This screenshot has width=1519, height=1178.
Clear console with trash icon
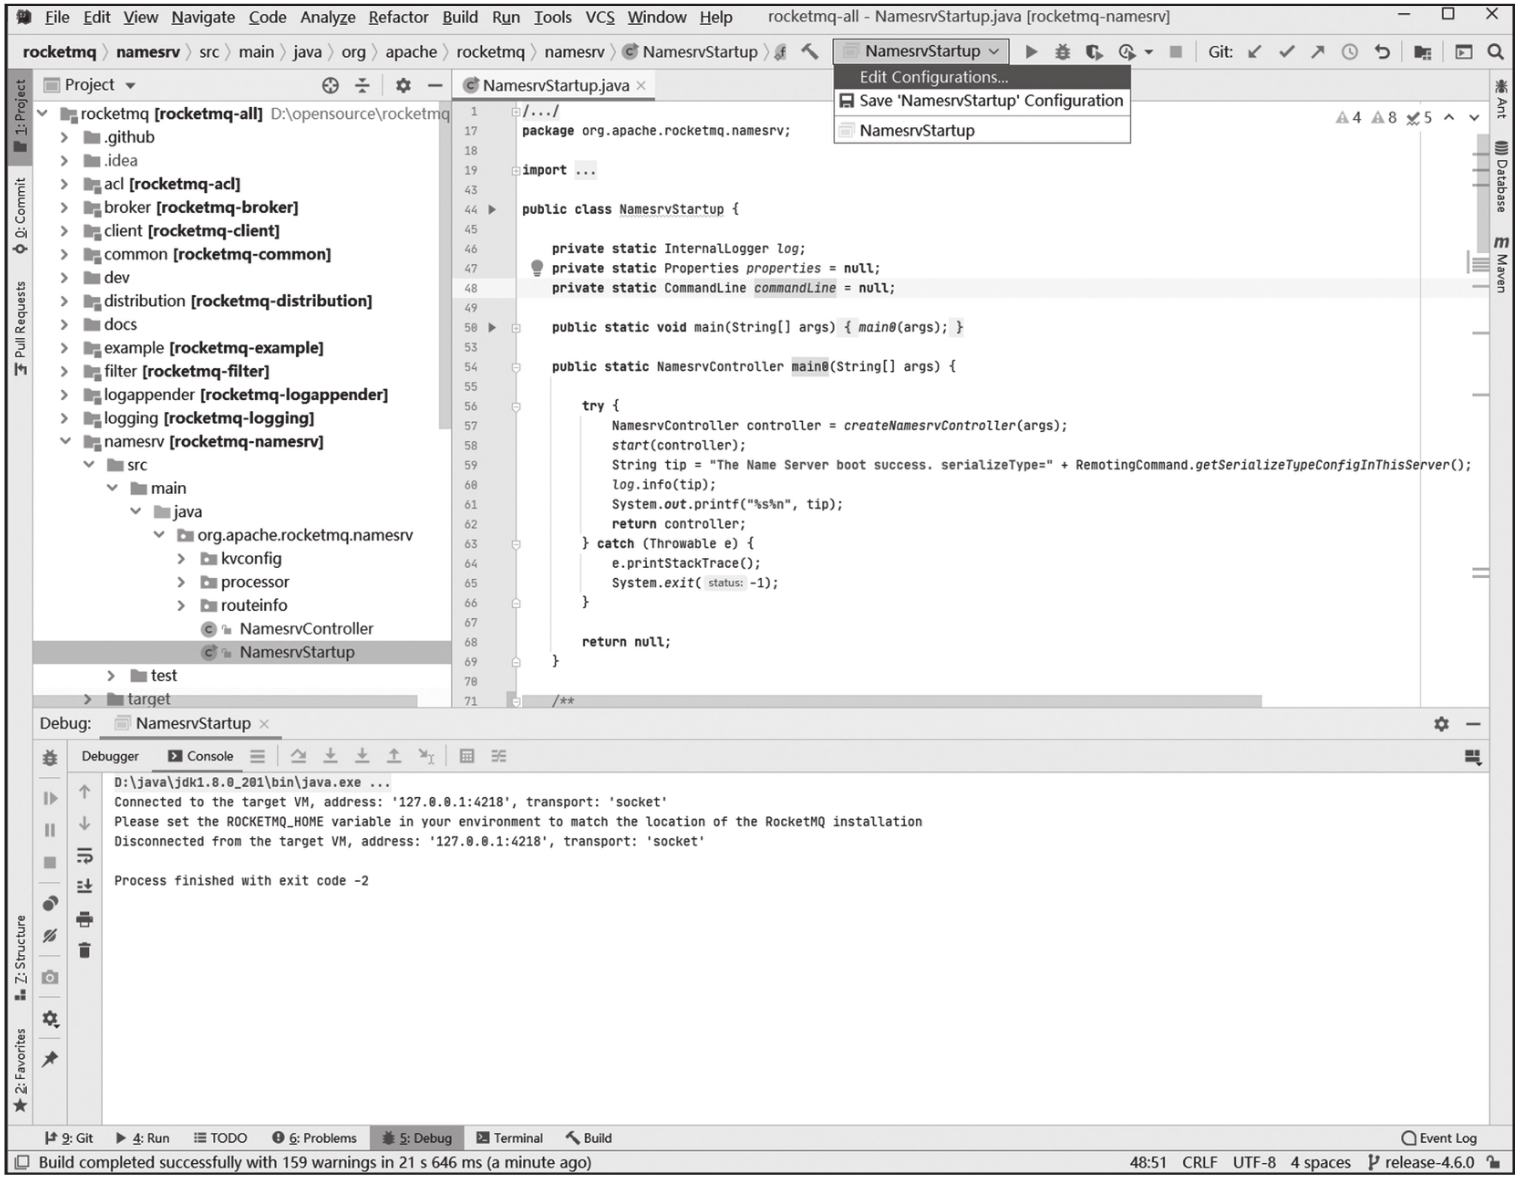pos(85,950)
